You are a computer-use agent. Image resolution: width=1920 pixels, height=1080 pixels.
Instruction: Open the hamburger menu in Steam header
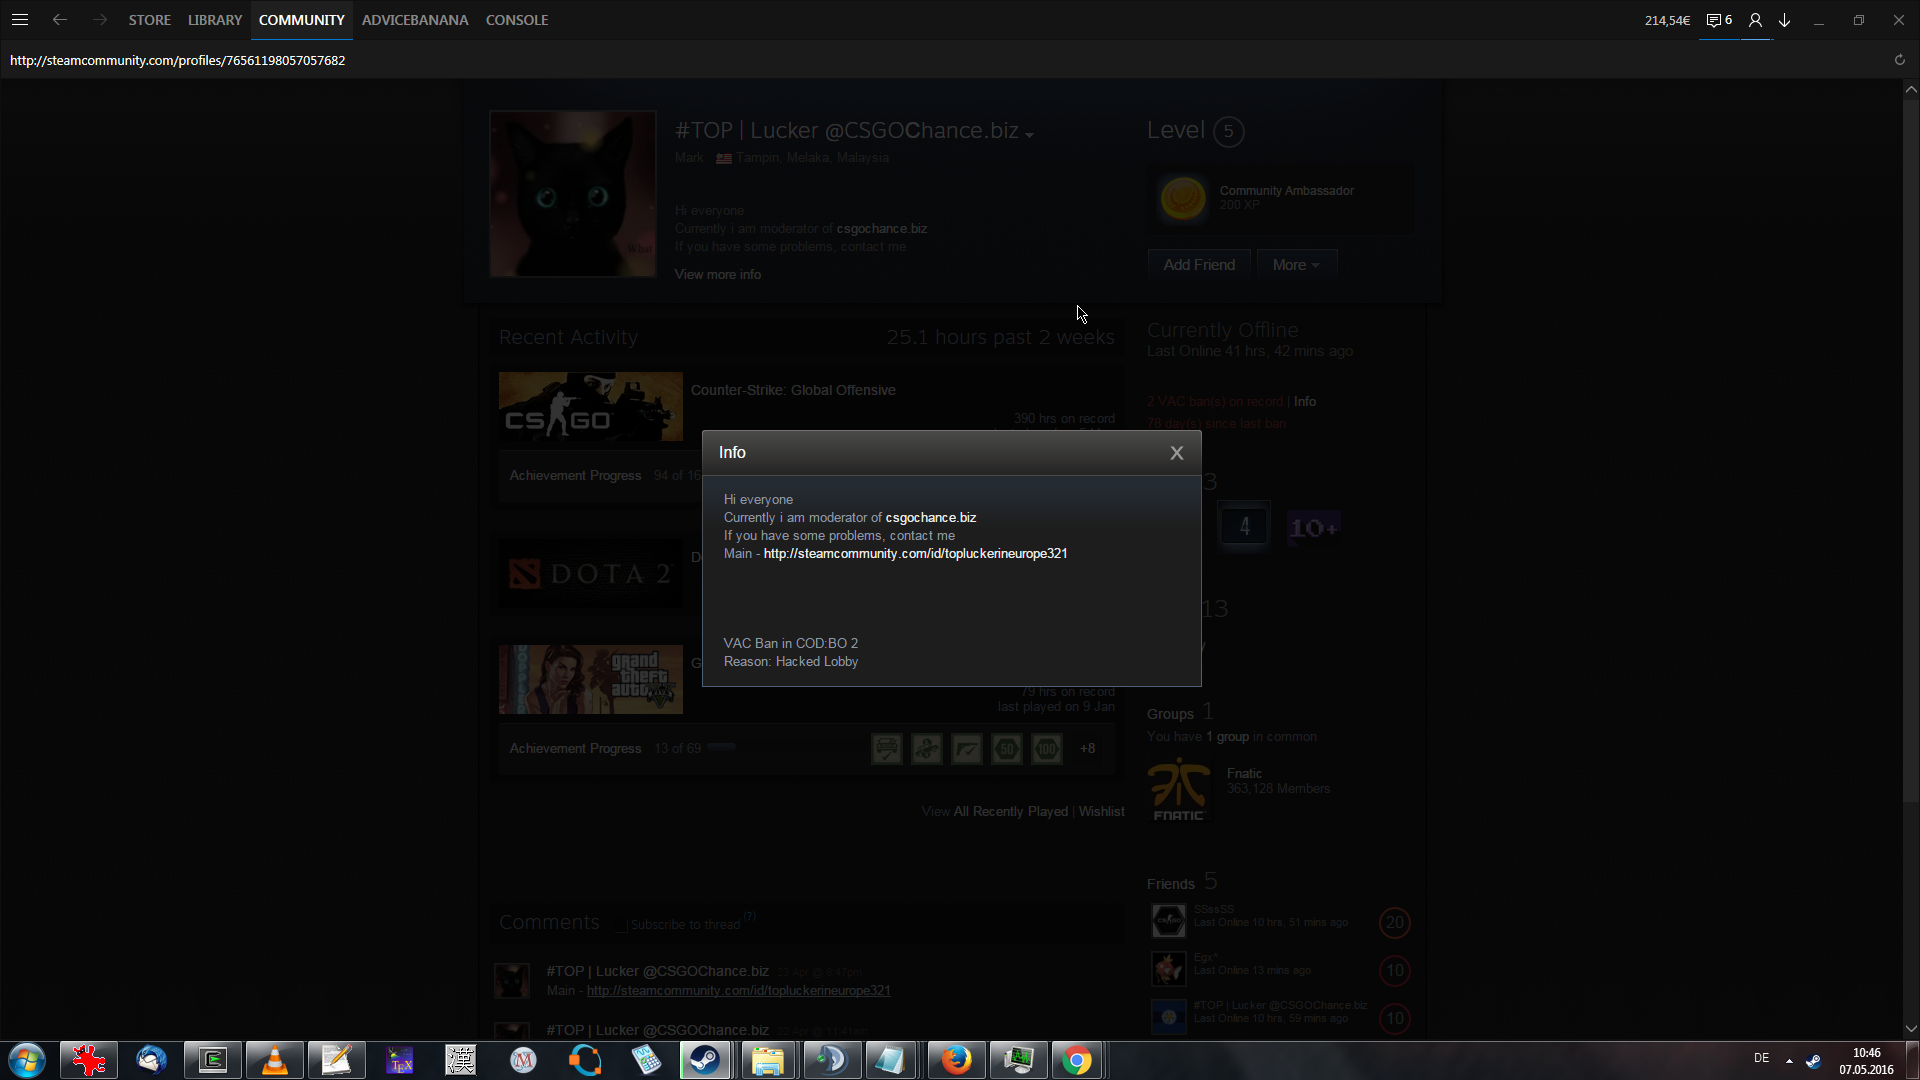pos(19,20)
